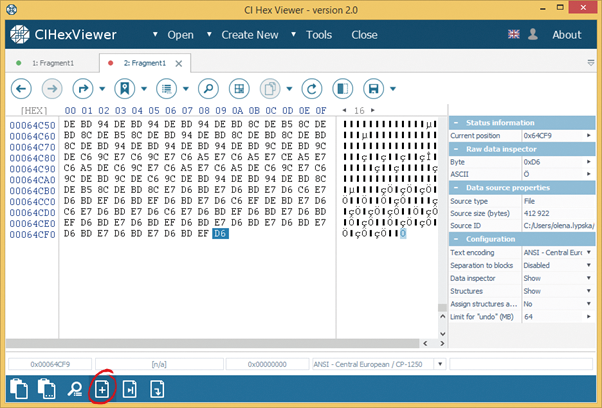Click horizontal scrollbar right arrow

[x=442, y=344]
